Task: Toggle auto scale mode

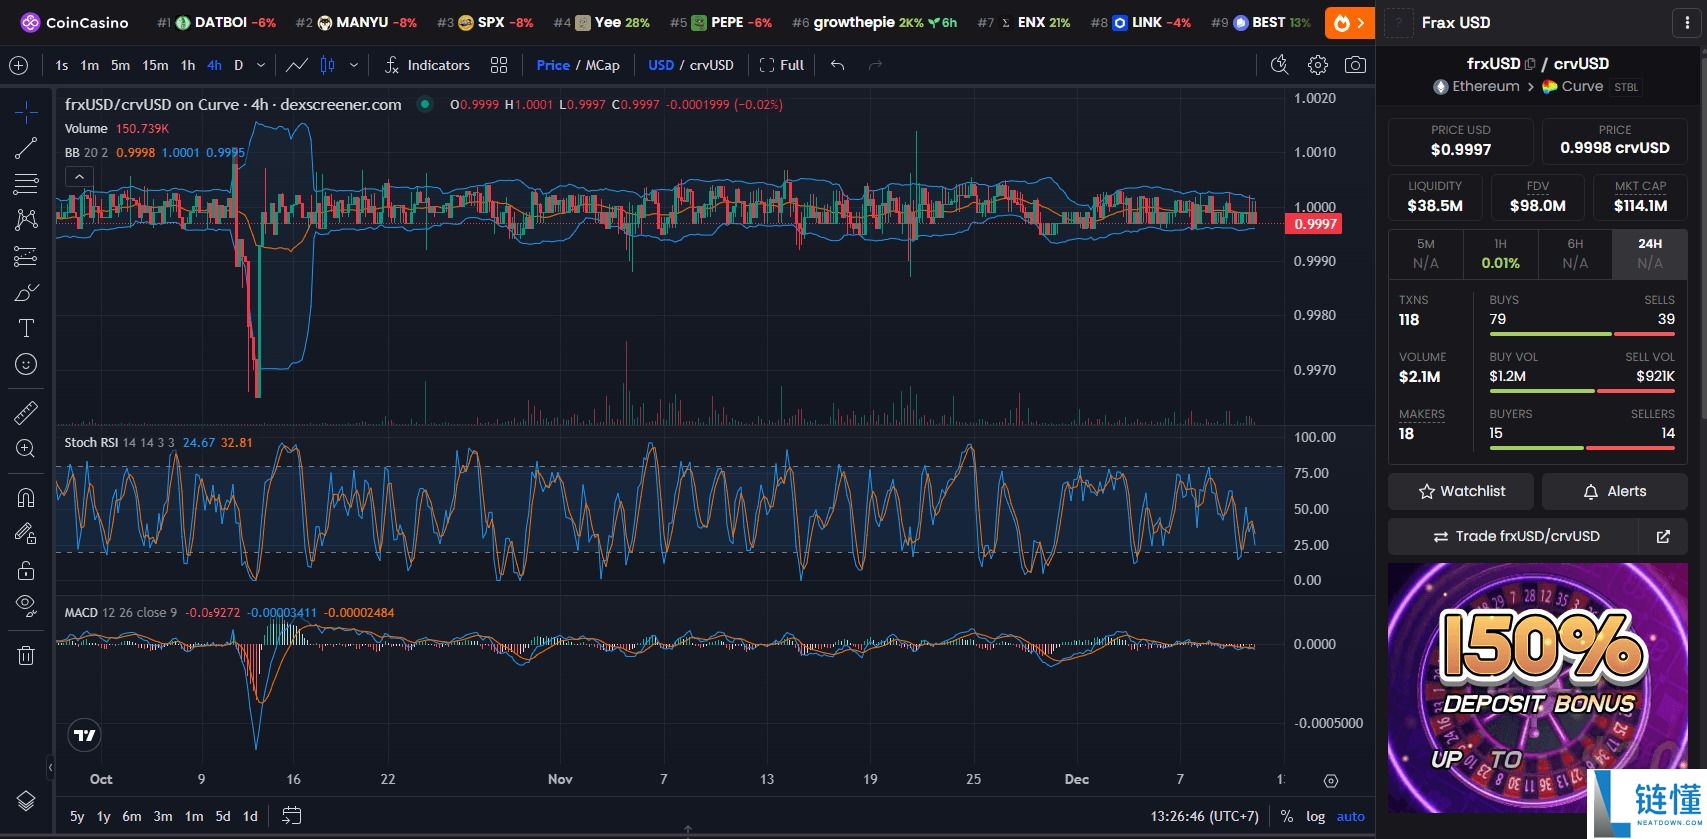Action: click(x=1350, y=816)
